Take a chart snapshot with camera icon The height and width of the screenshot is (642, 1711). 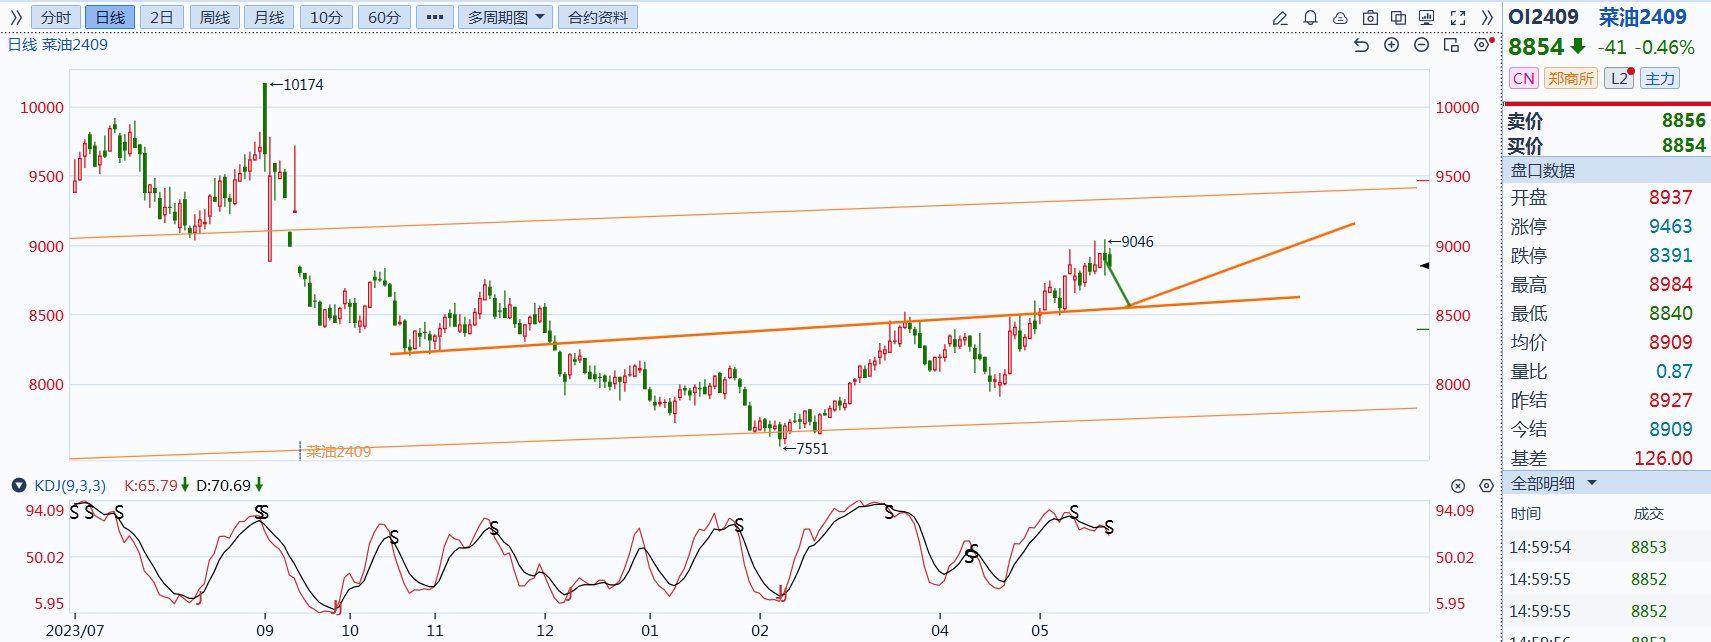[1370, 18]
